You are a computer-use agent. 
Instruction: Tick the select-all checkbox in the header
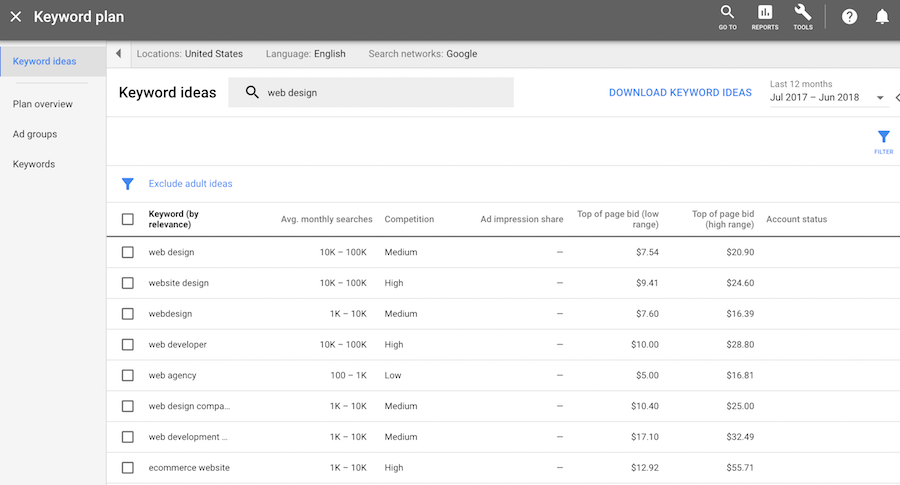(x=127, y=219)
